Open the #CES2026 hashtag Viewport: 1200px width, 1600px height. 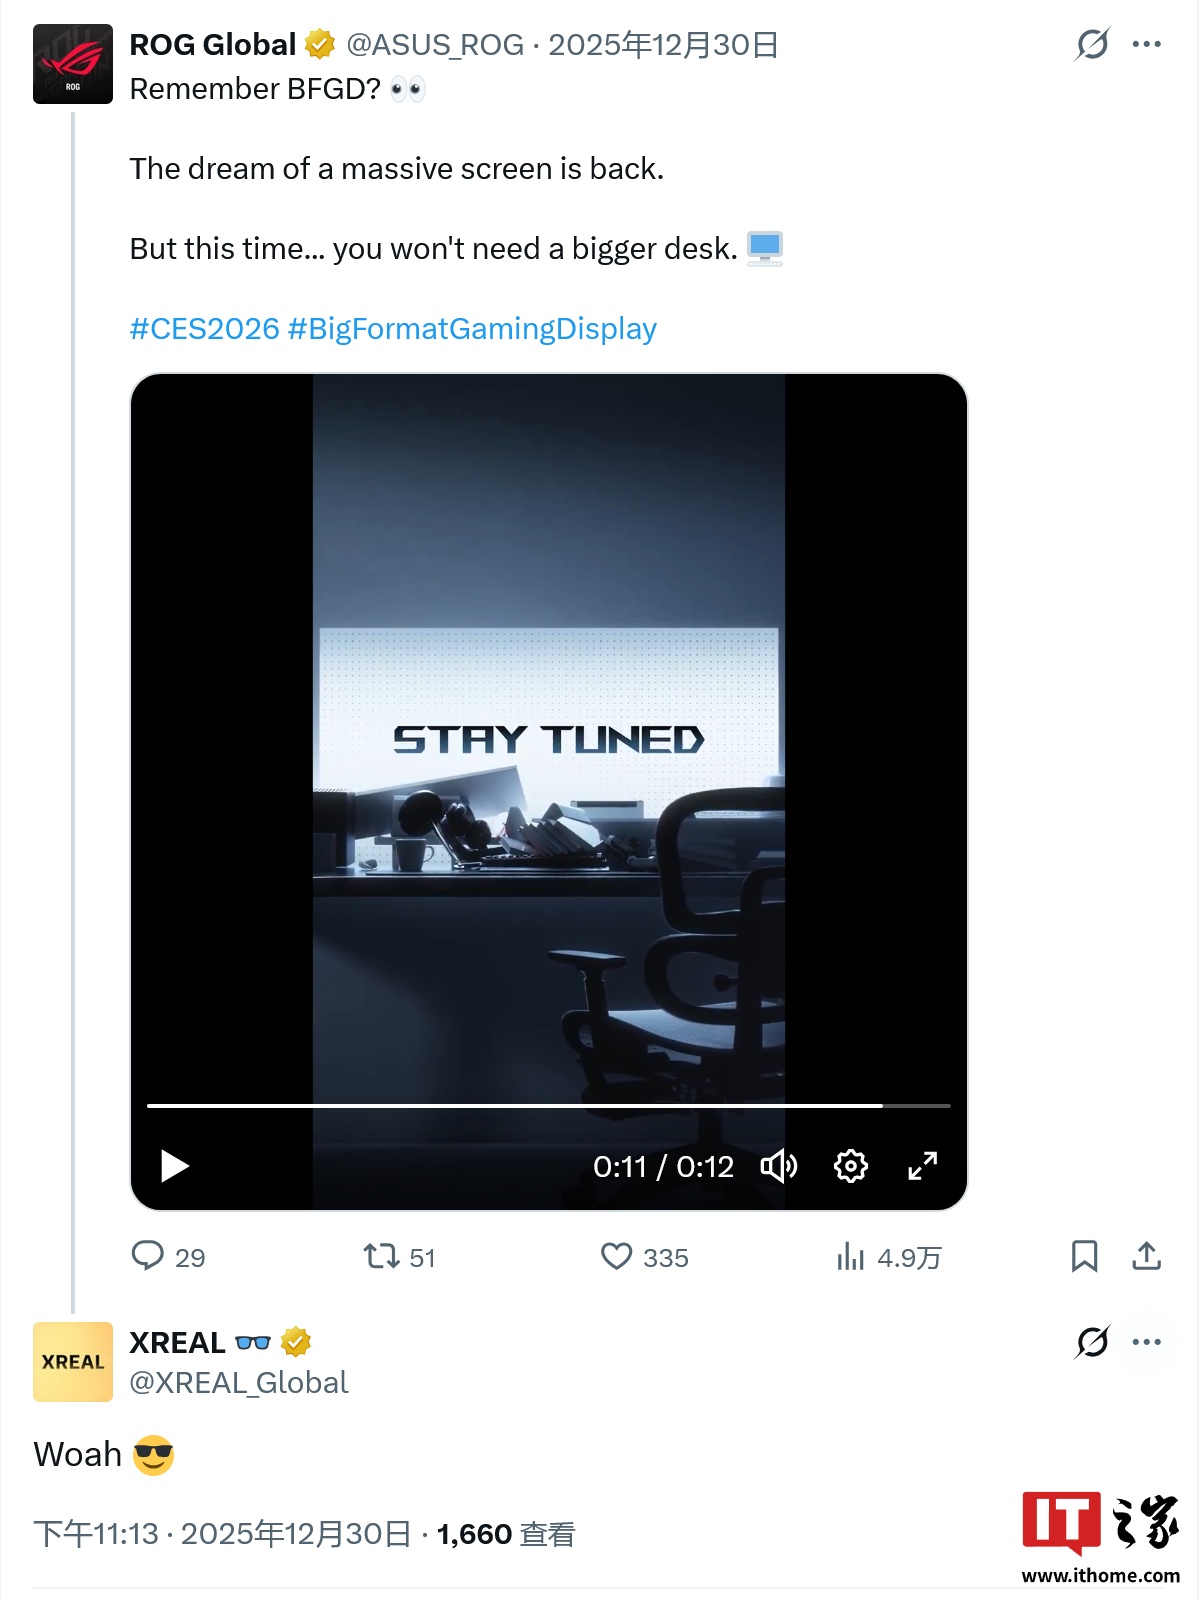[205, 329]
